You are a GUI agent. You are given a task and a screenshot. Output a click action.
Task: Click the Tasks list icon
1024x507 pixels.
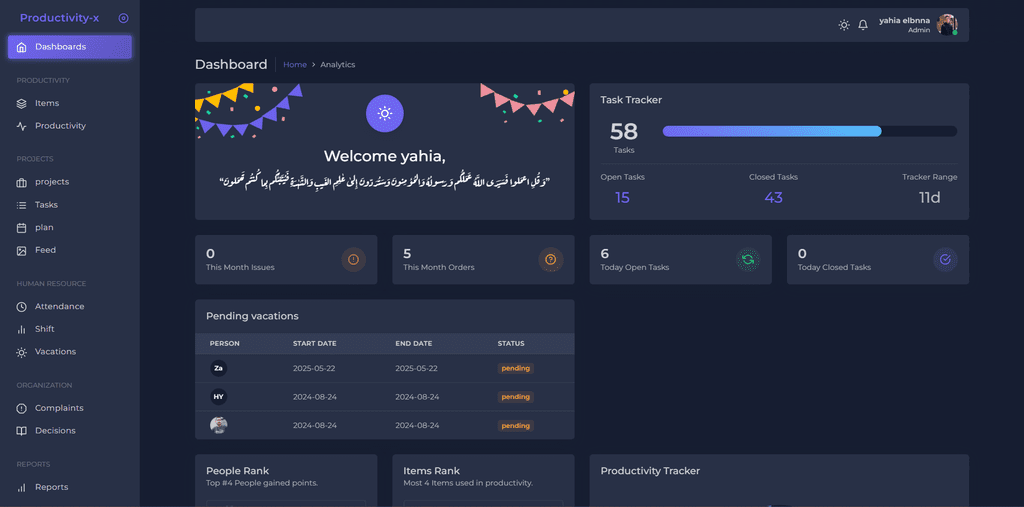click(x=22, y=205)
